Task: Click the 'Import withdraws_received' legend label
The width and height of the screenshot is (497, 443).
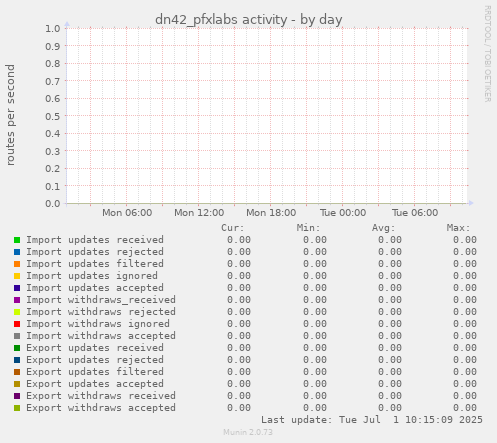Action: 101,300
